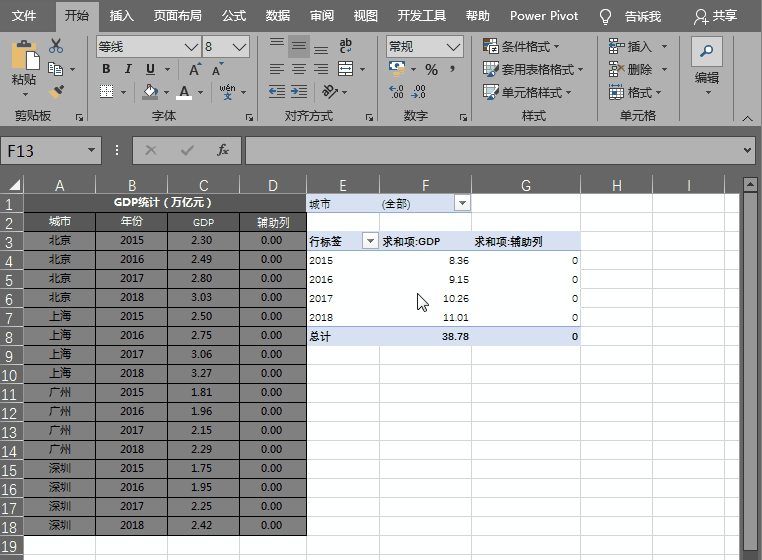Decrease decimal places

click(419, 91)
